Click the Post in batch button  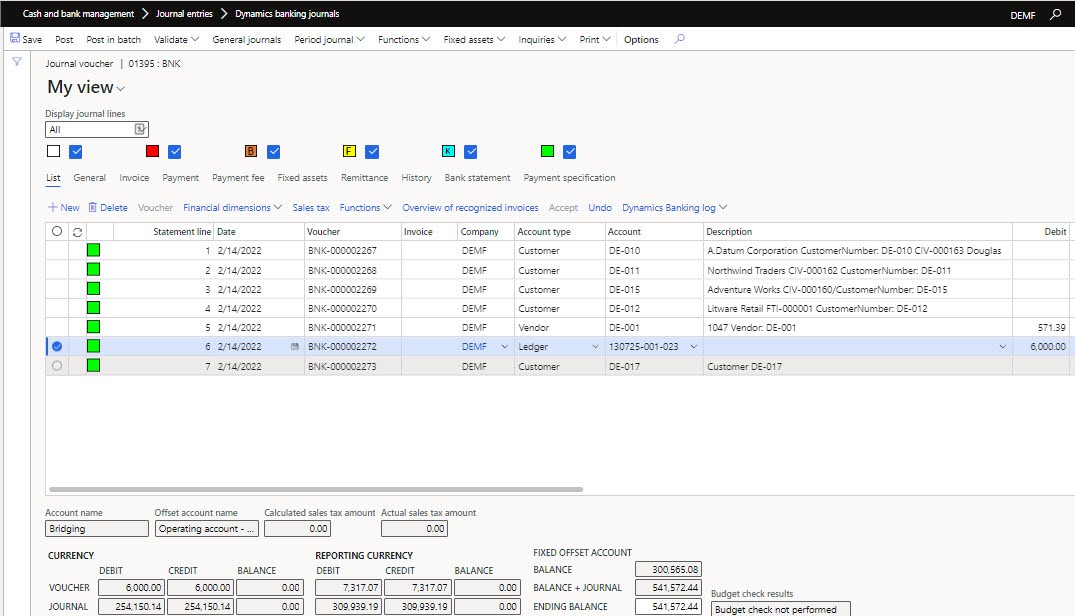[113, 40]
